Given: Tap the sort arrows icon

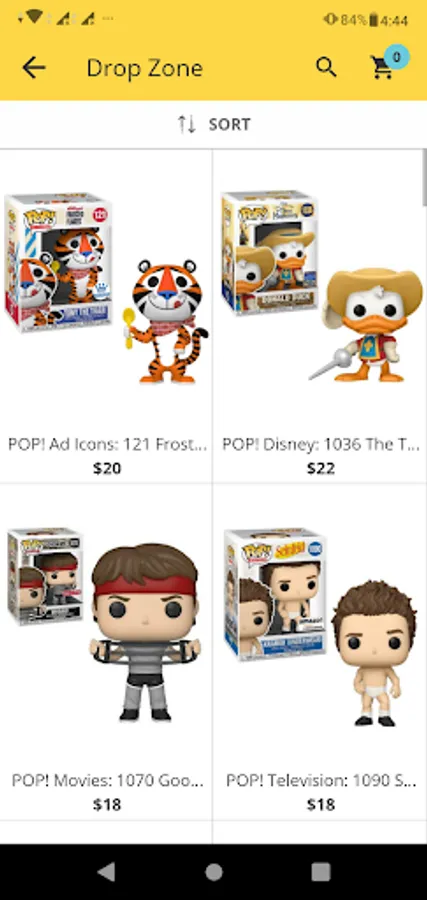Looking at the screenshot, I should coord(187,124).
